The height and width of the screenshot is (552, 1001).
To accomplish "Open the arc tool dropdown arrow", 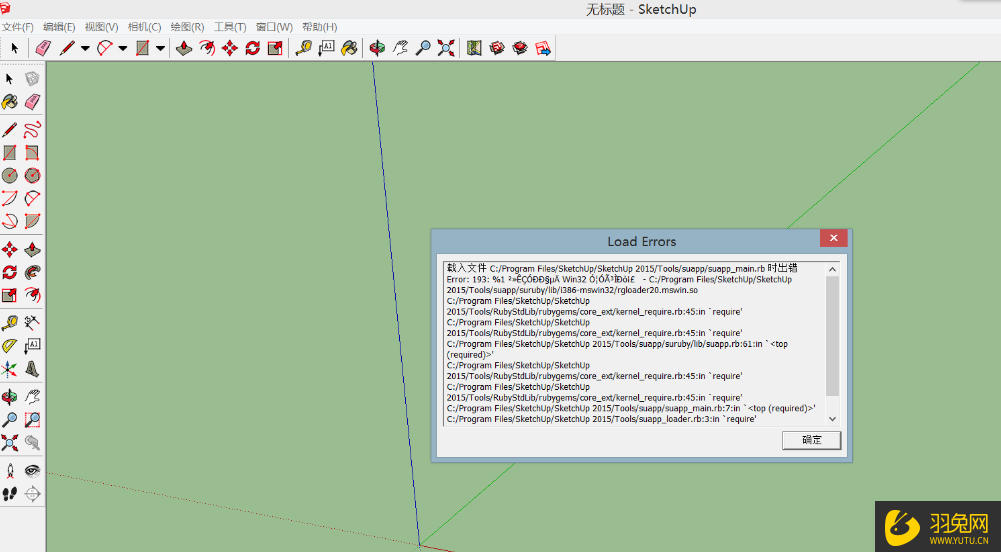I will (122, 48).
